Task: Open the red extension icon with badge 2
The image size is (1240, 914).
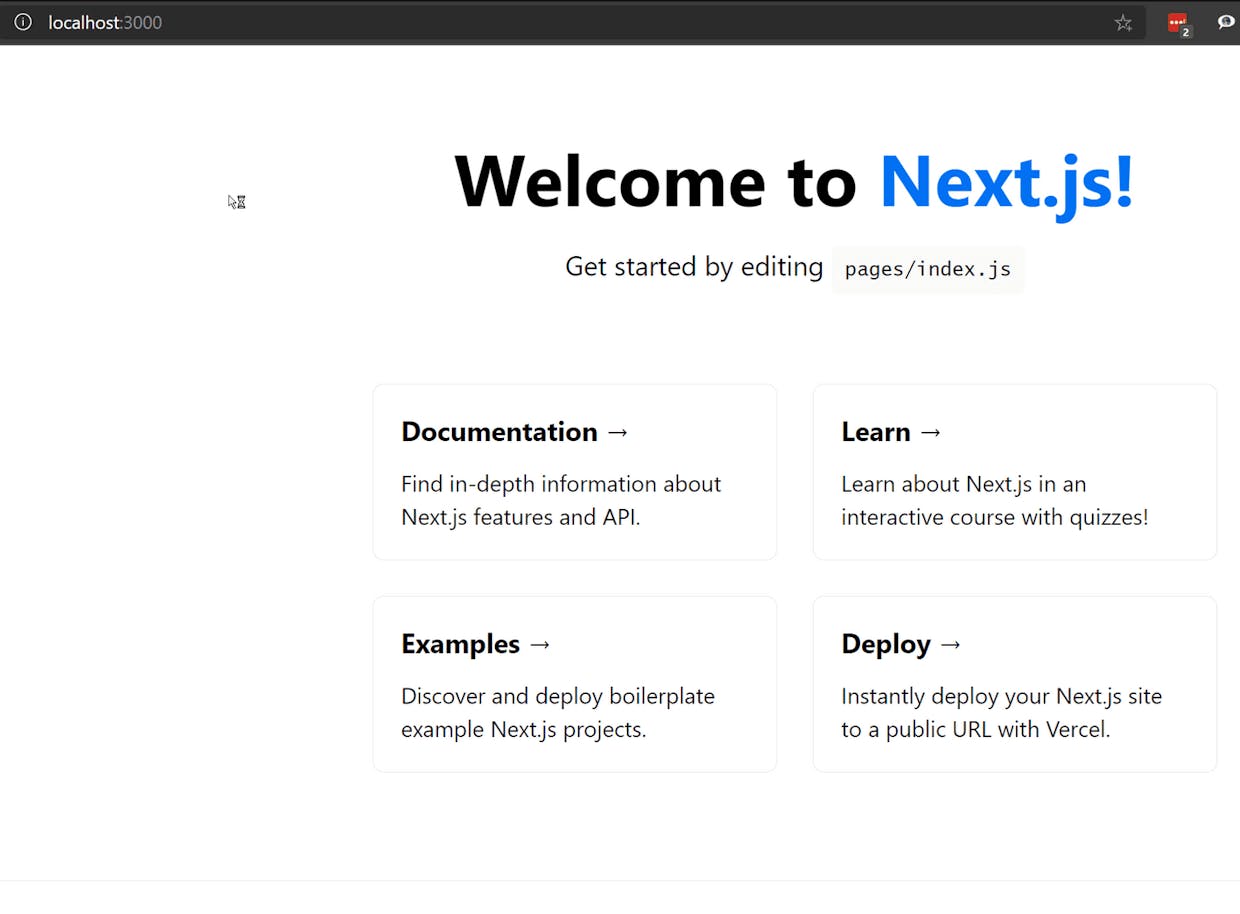Action: point(1179,24)
